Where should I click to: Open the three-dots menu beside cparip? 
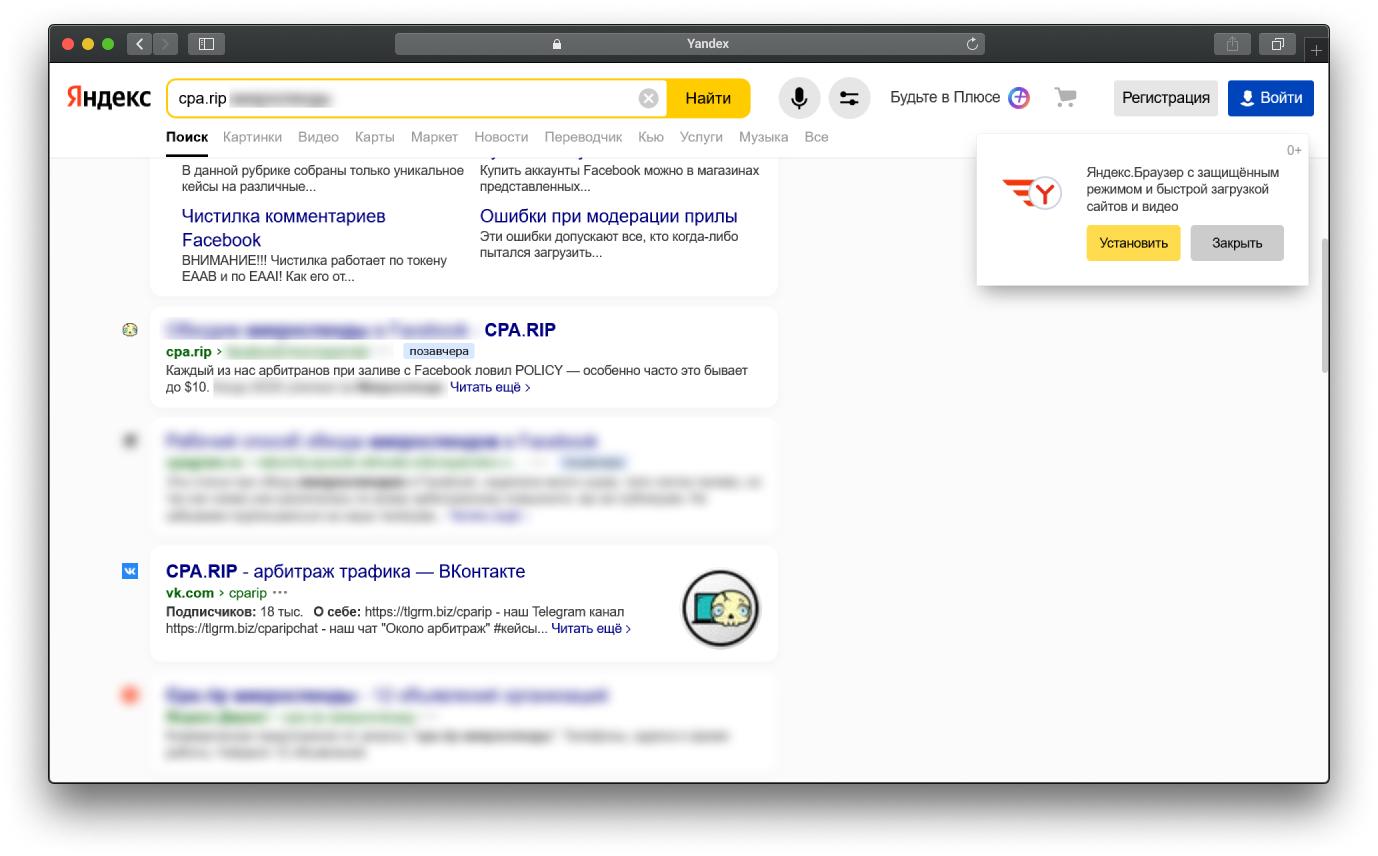coord(280,593)
